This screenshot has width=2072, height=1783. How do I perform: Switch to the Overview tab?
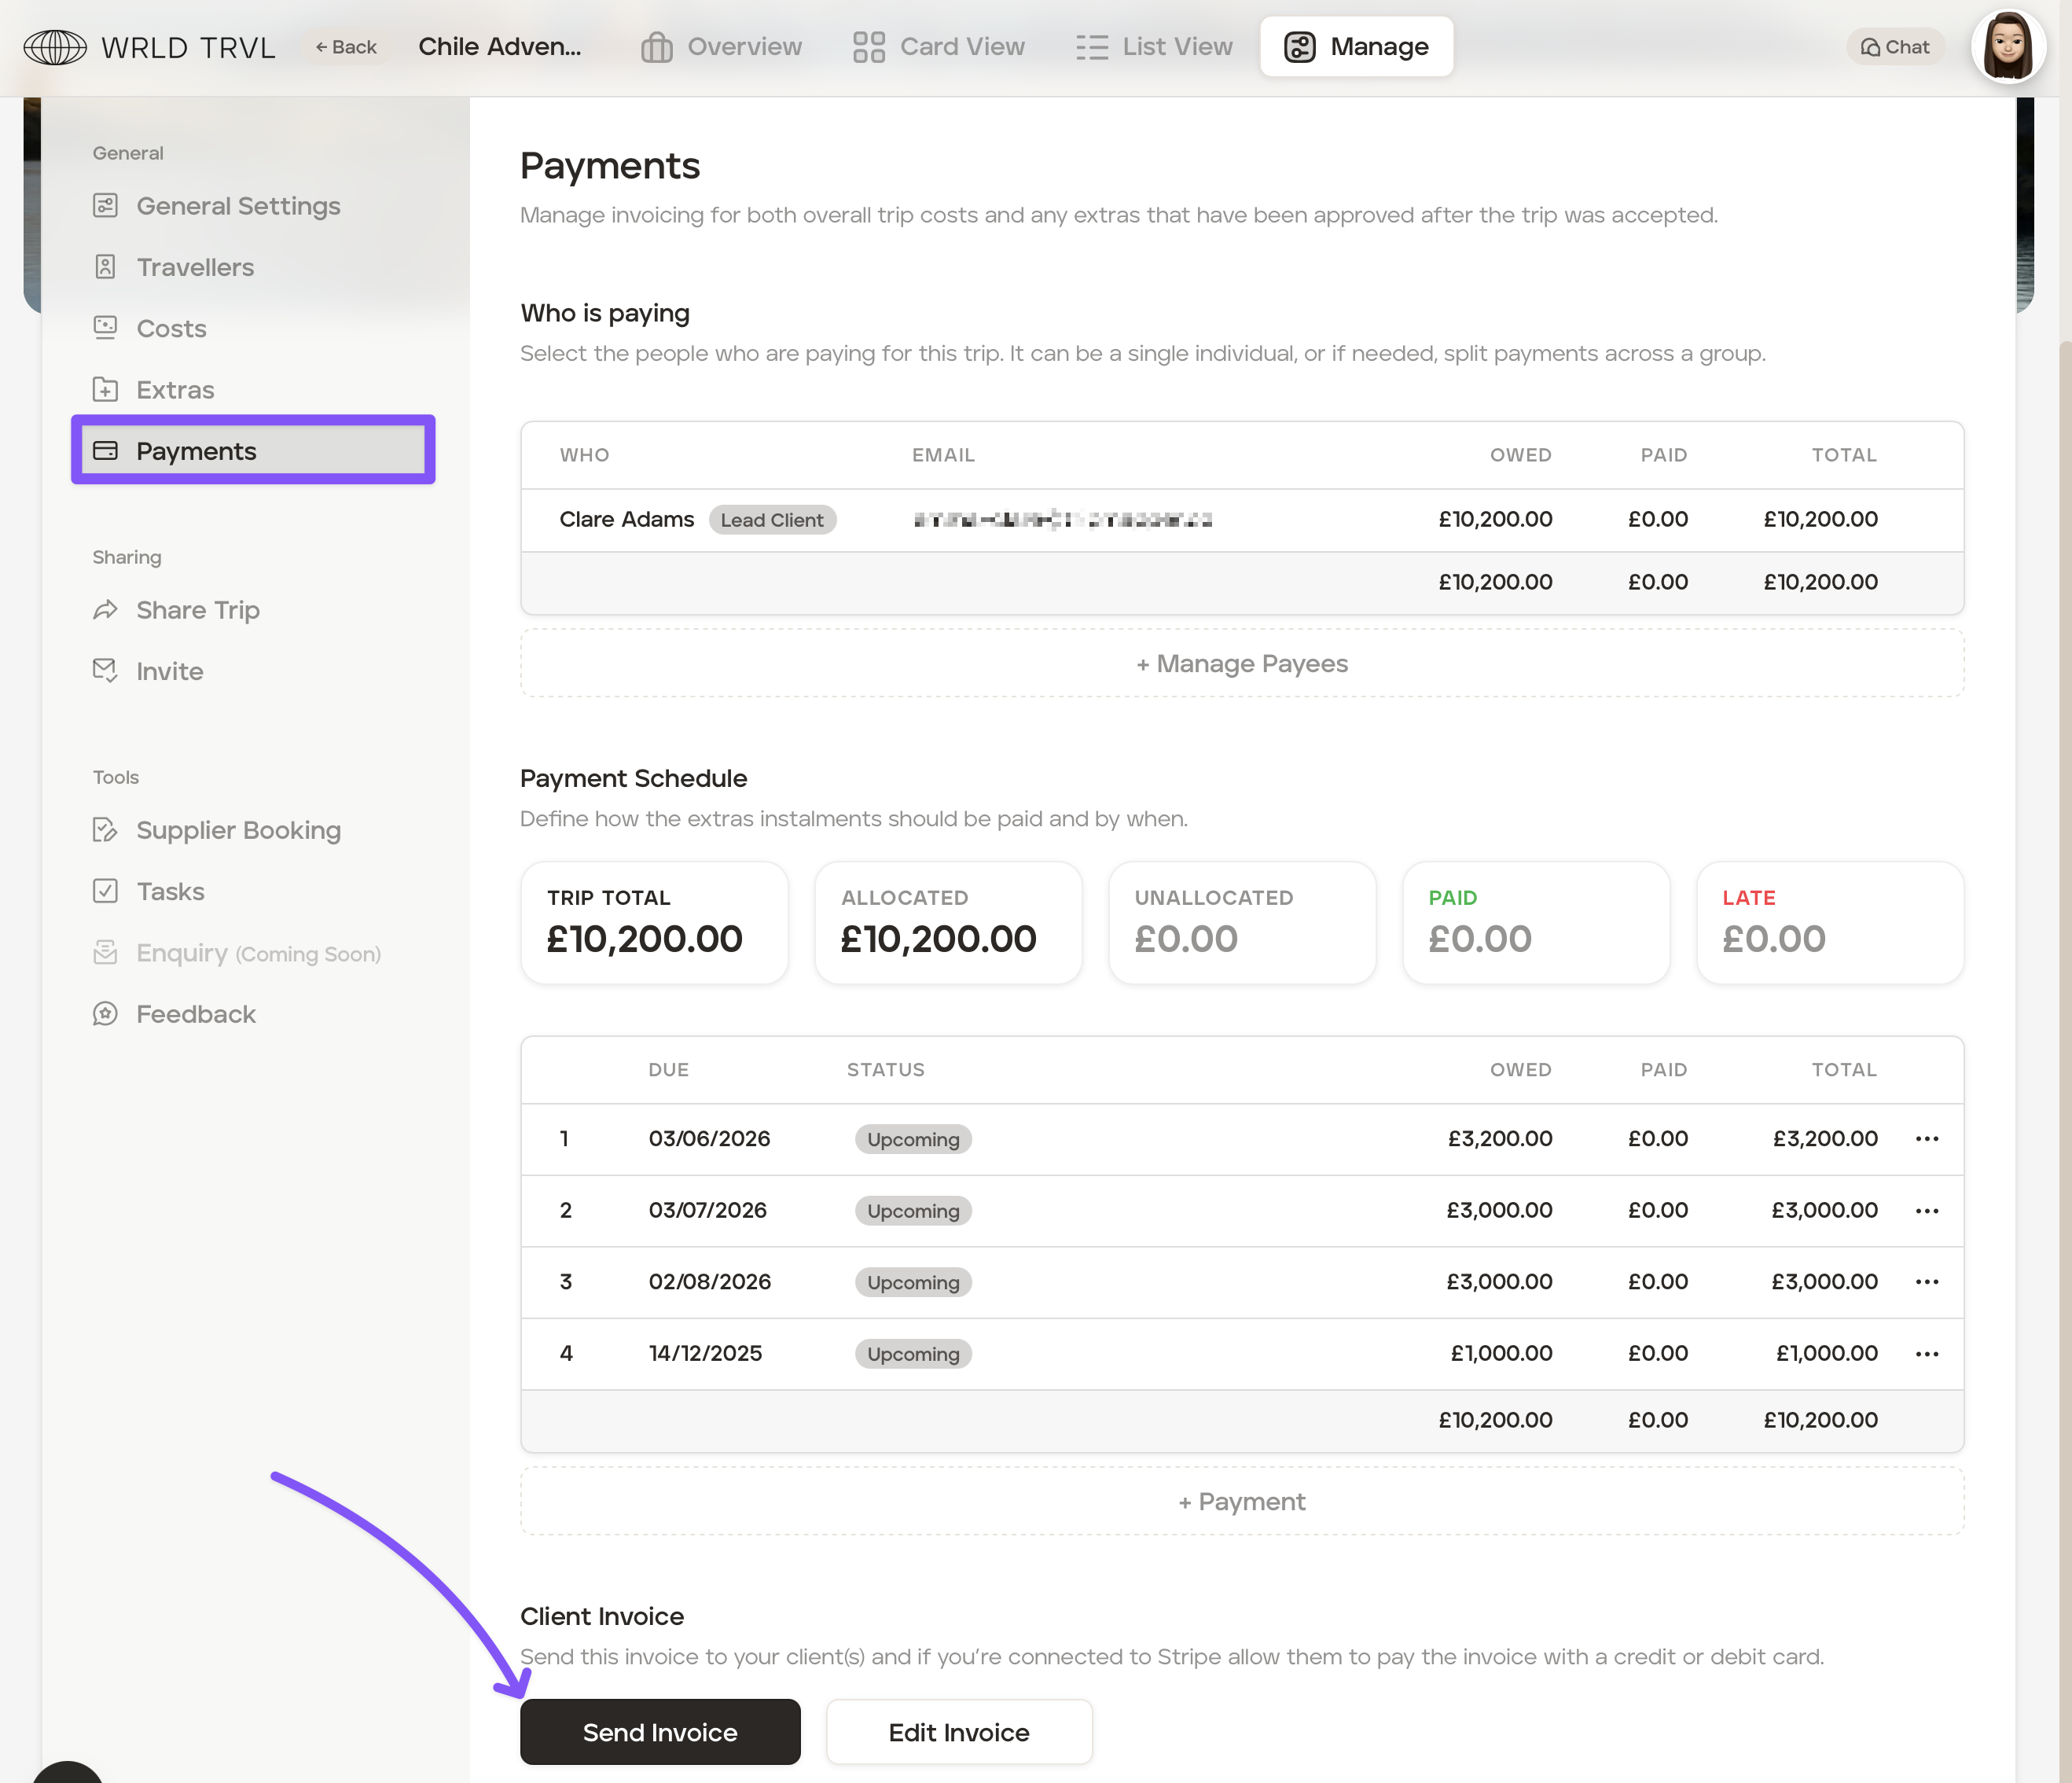pyautogui.click(x=721, y=47)
